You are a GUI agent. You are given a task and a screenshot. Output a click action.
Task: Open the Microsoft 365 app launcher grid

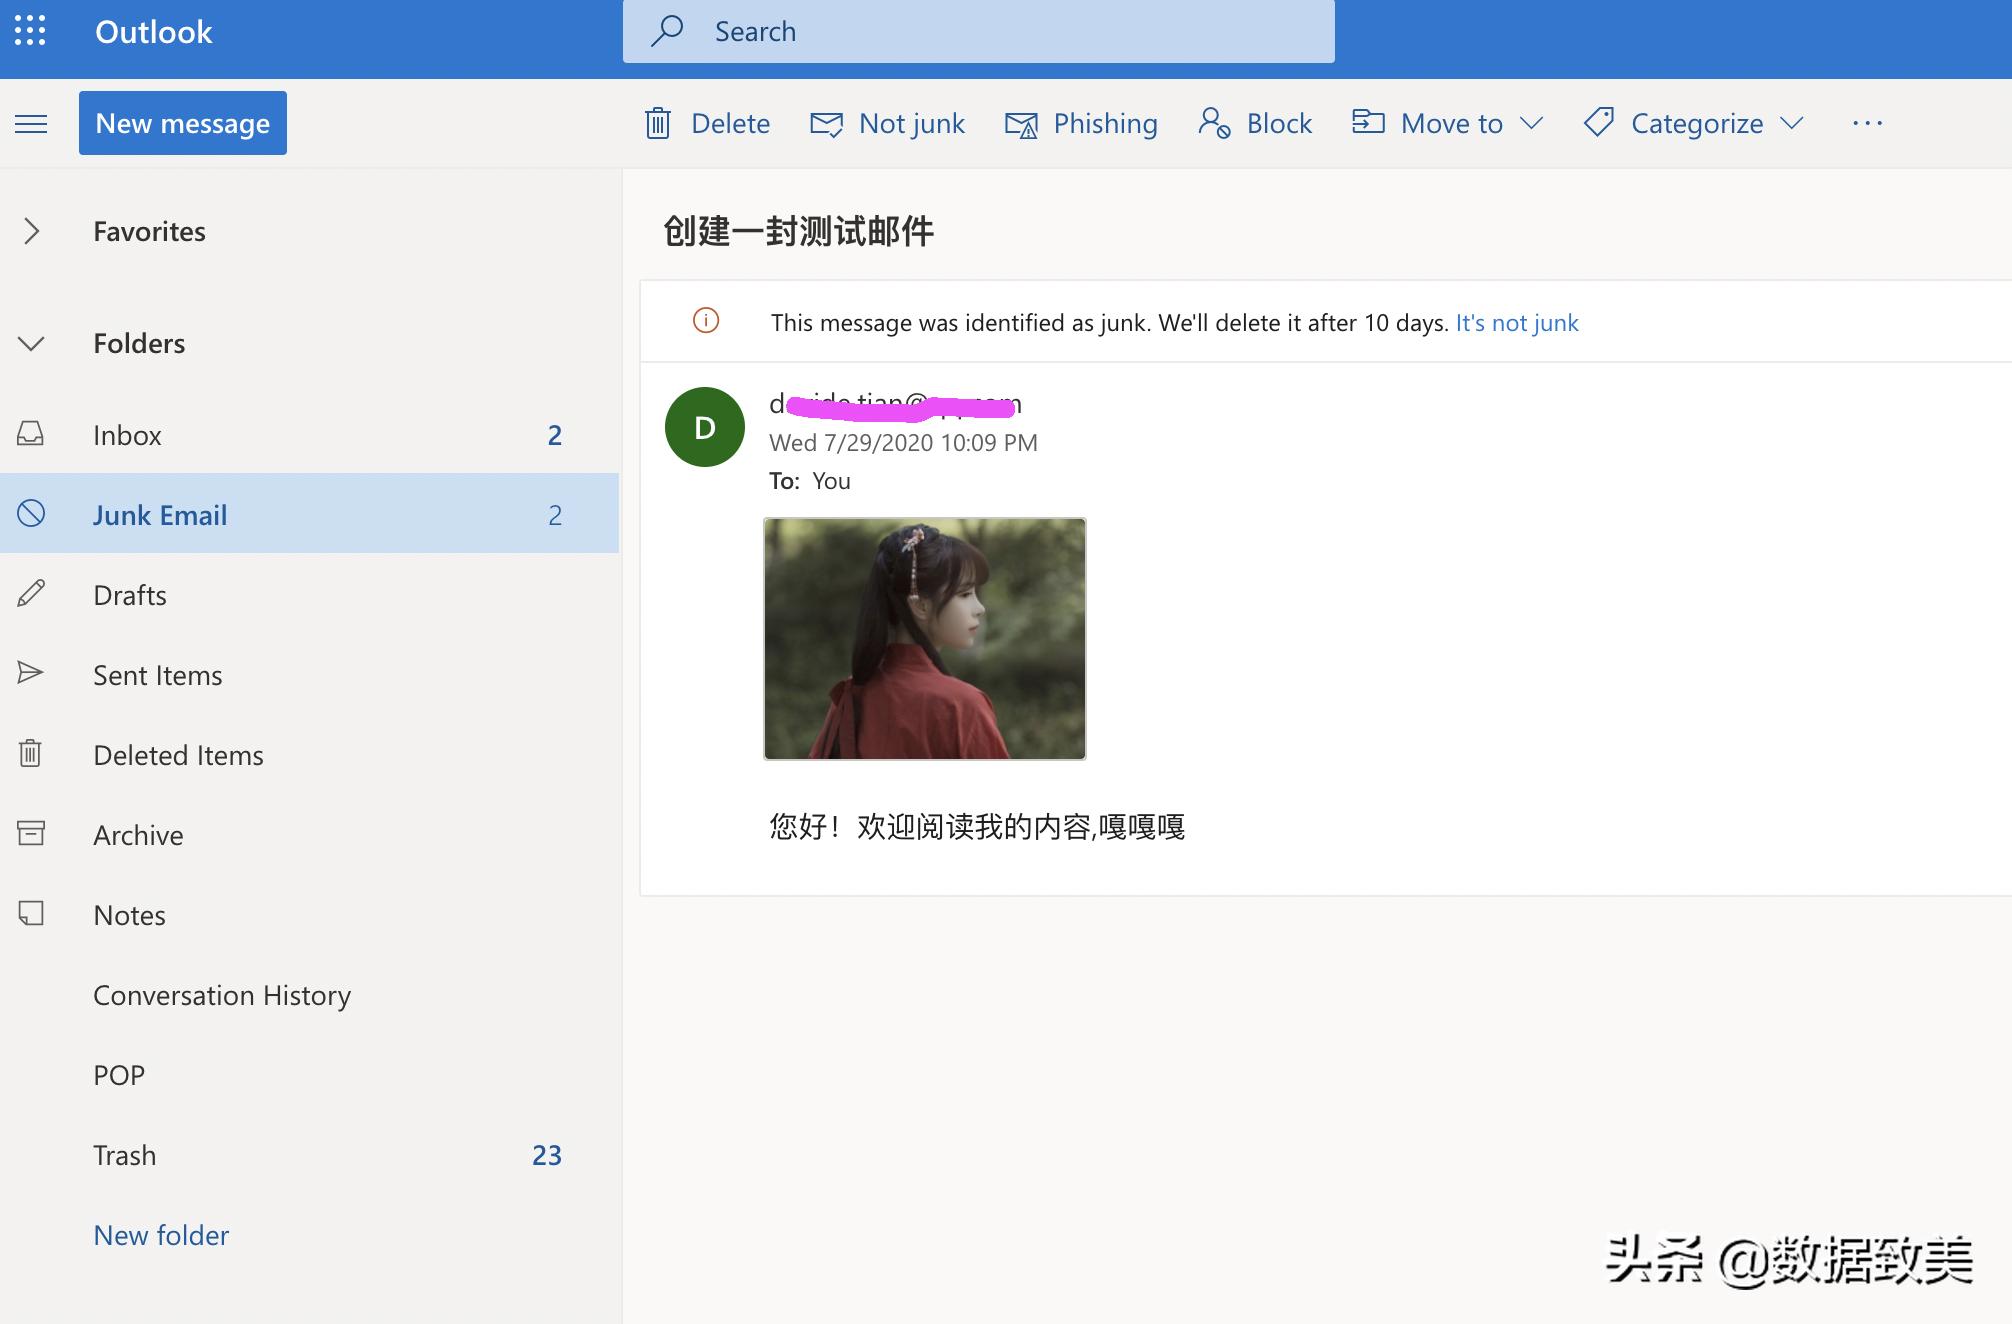point(30,31)
